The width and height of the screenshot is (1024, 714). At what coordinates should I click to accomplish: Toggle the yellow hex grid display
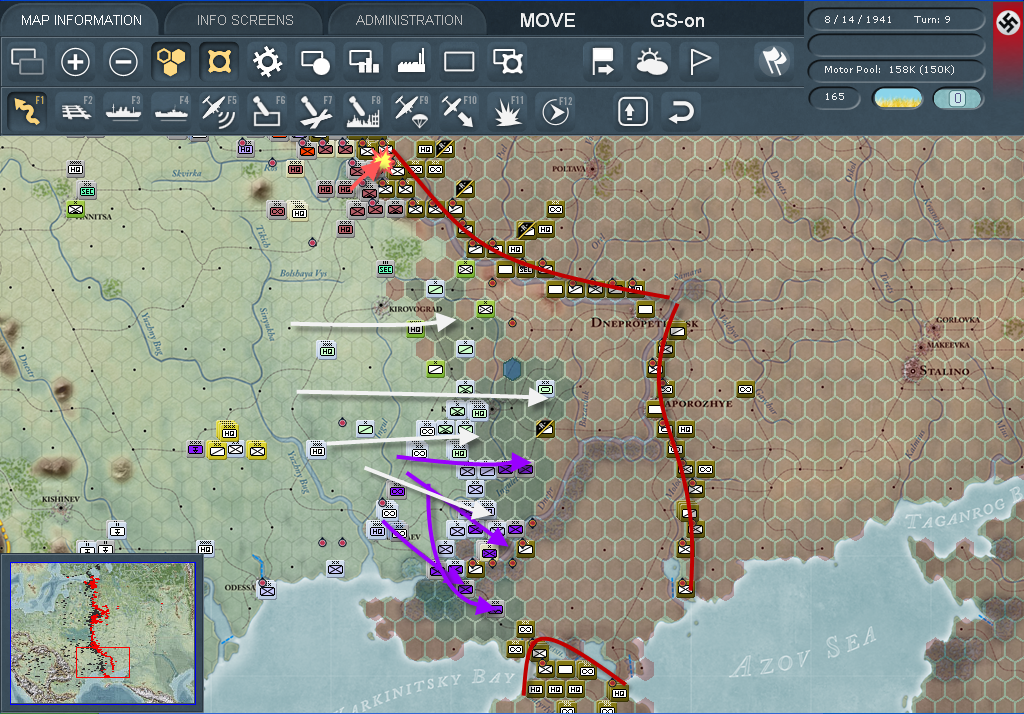click(171, 62)
